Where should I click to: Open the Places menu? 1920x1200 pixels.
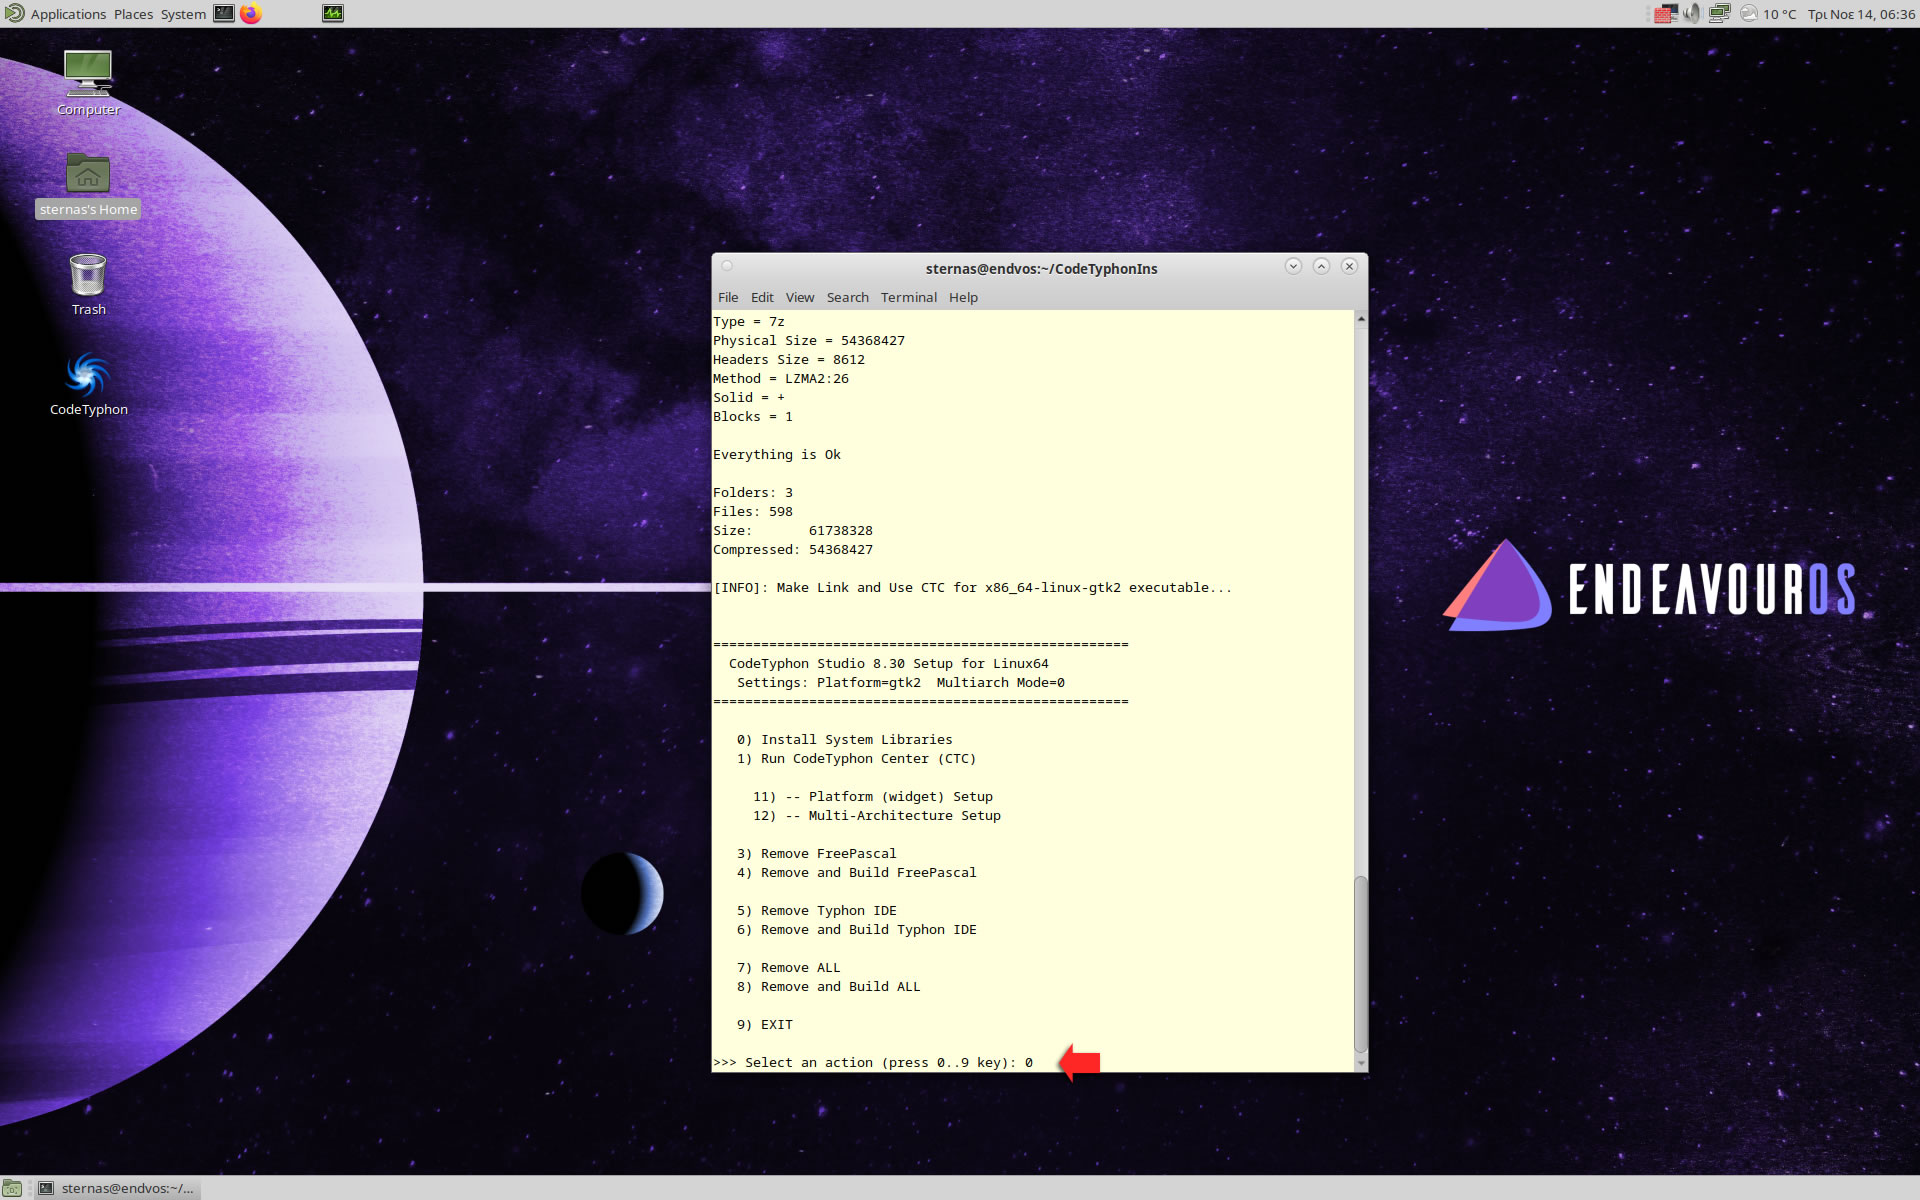133,14
